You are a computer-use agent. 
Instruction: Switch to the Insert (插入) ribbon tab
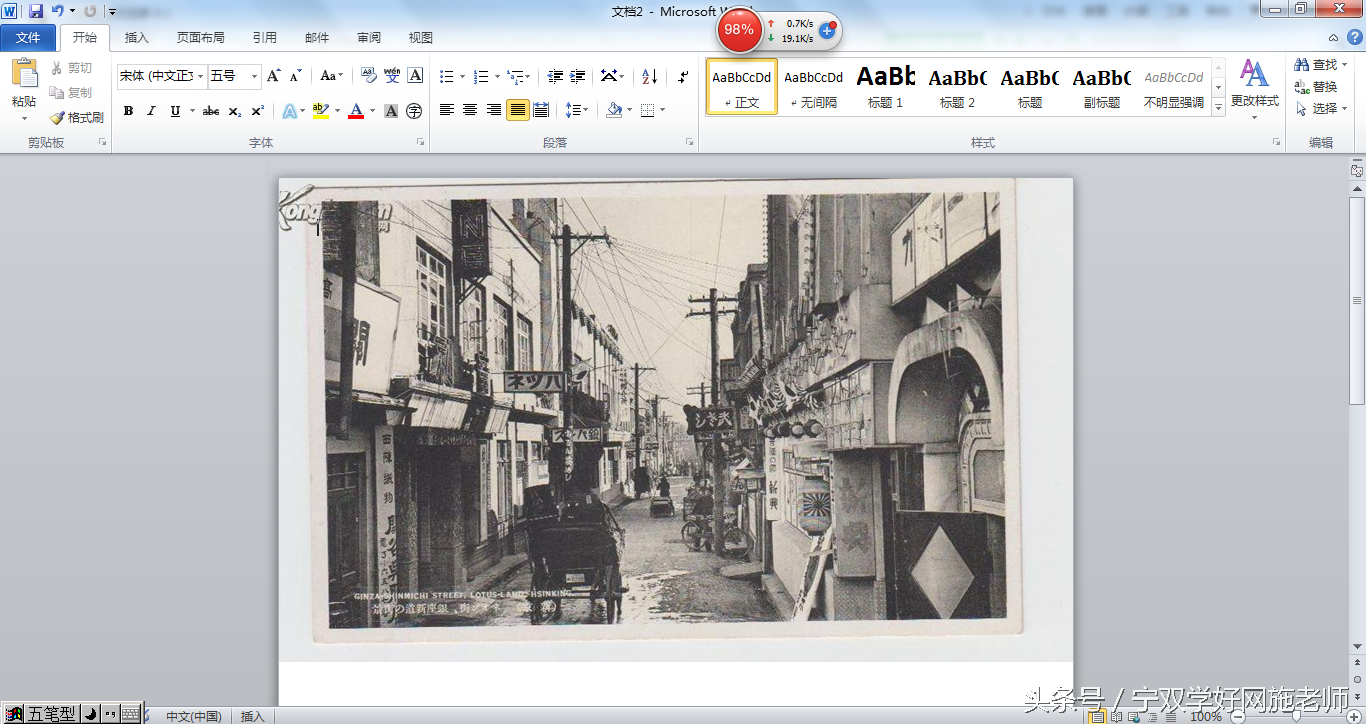coord(136,38)
